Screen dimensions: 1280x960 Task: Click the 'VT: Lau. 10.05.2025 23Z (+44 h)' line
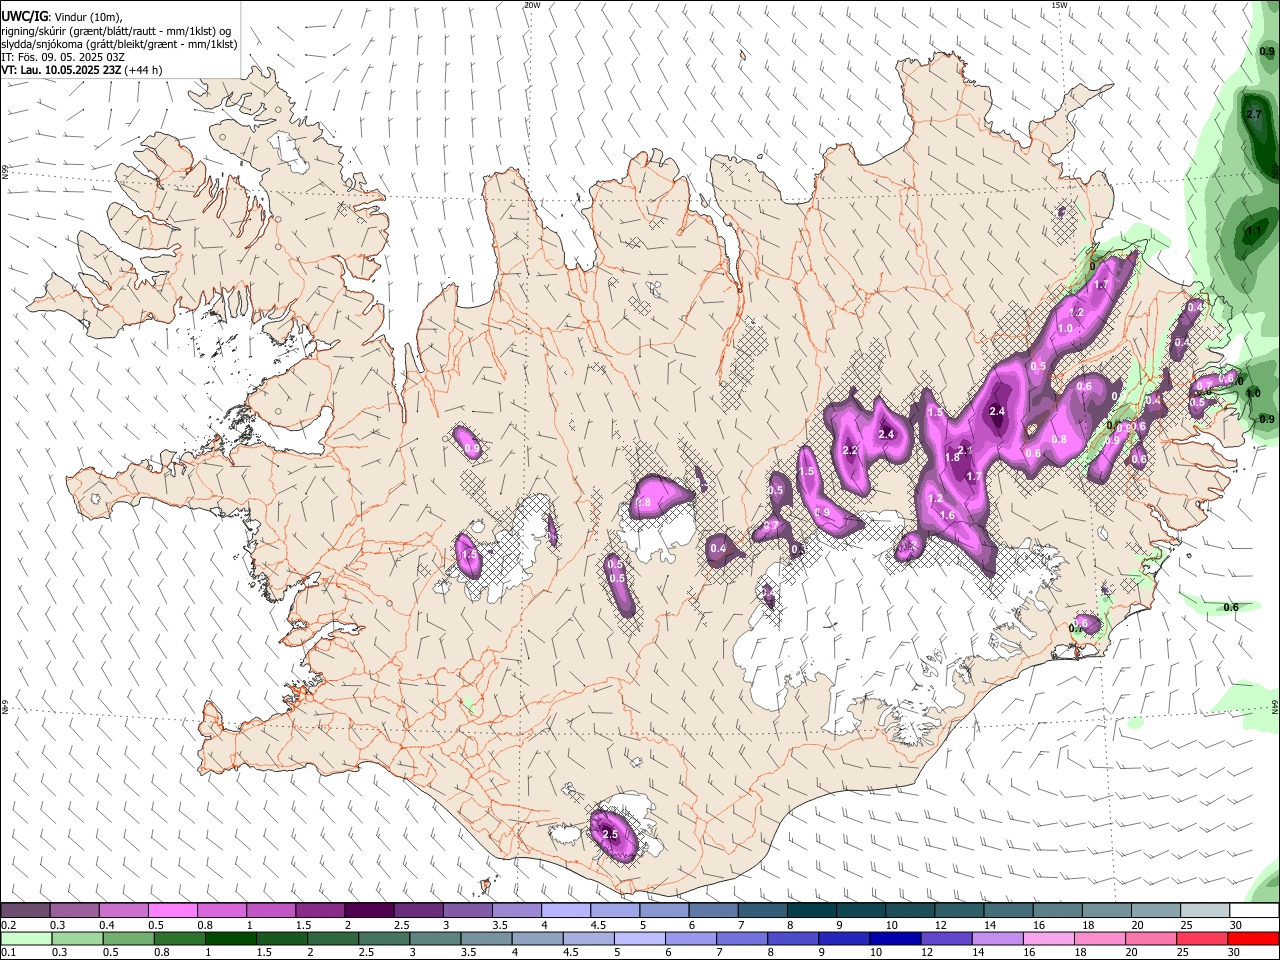pyautogui.click(x=81, y=70)
